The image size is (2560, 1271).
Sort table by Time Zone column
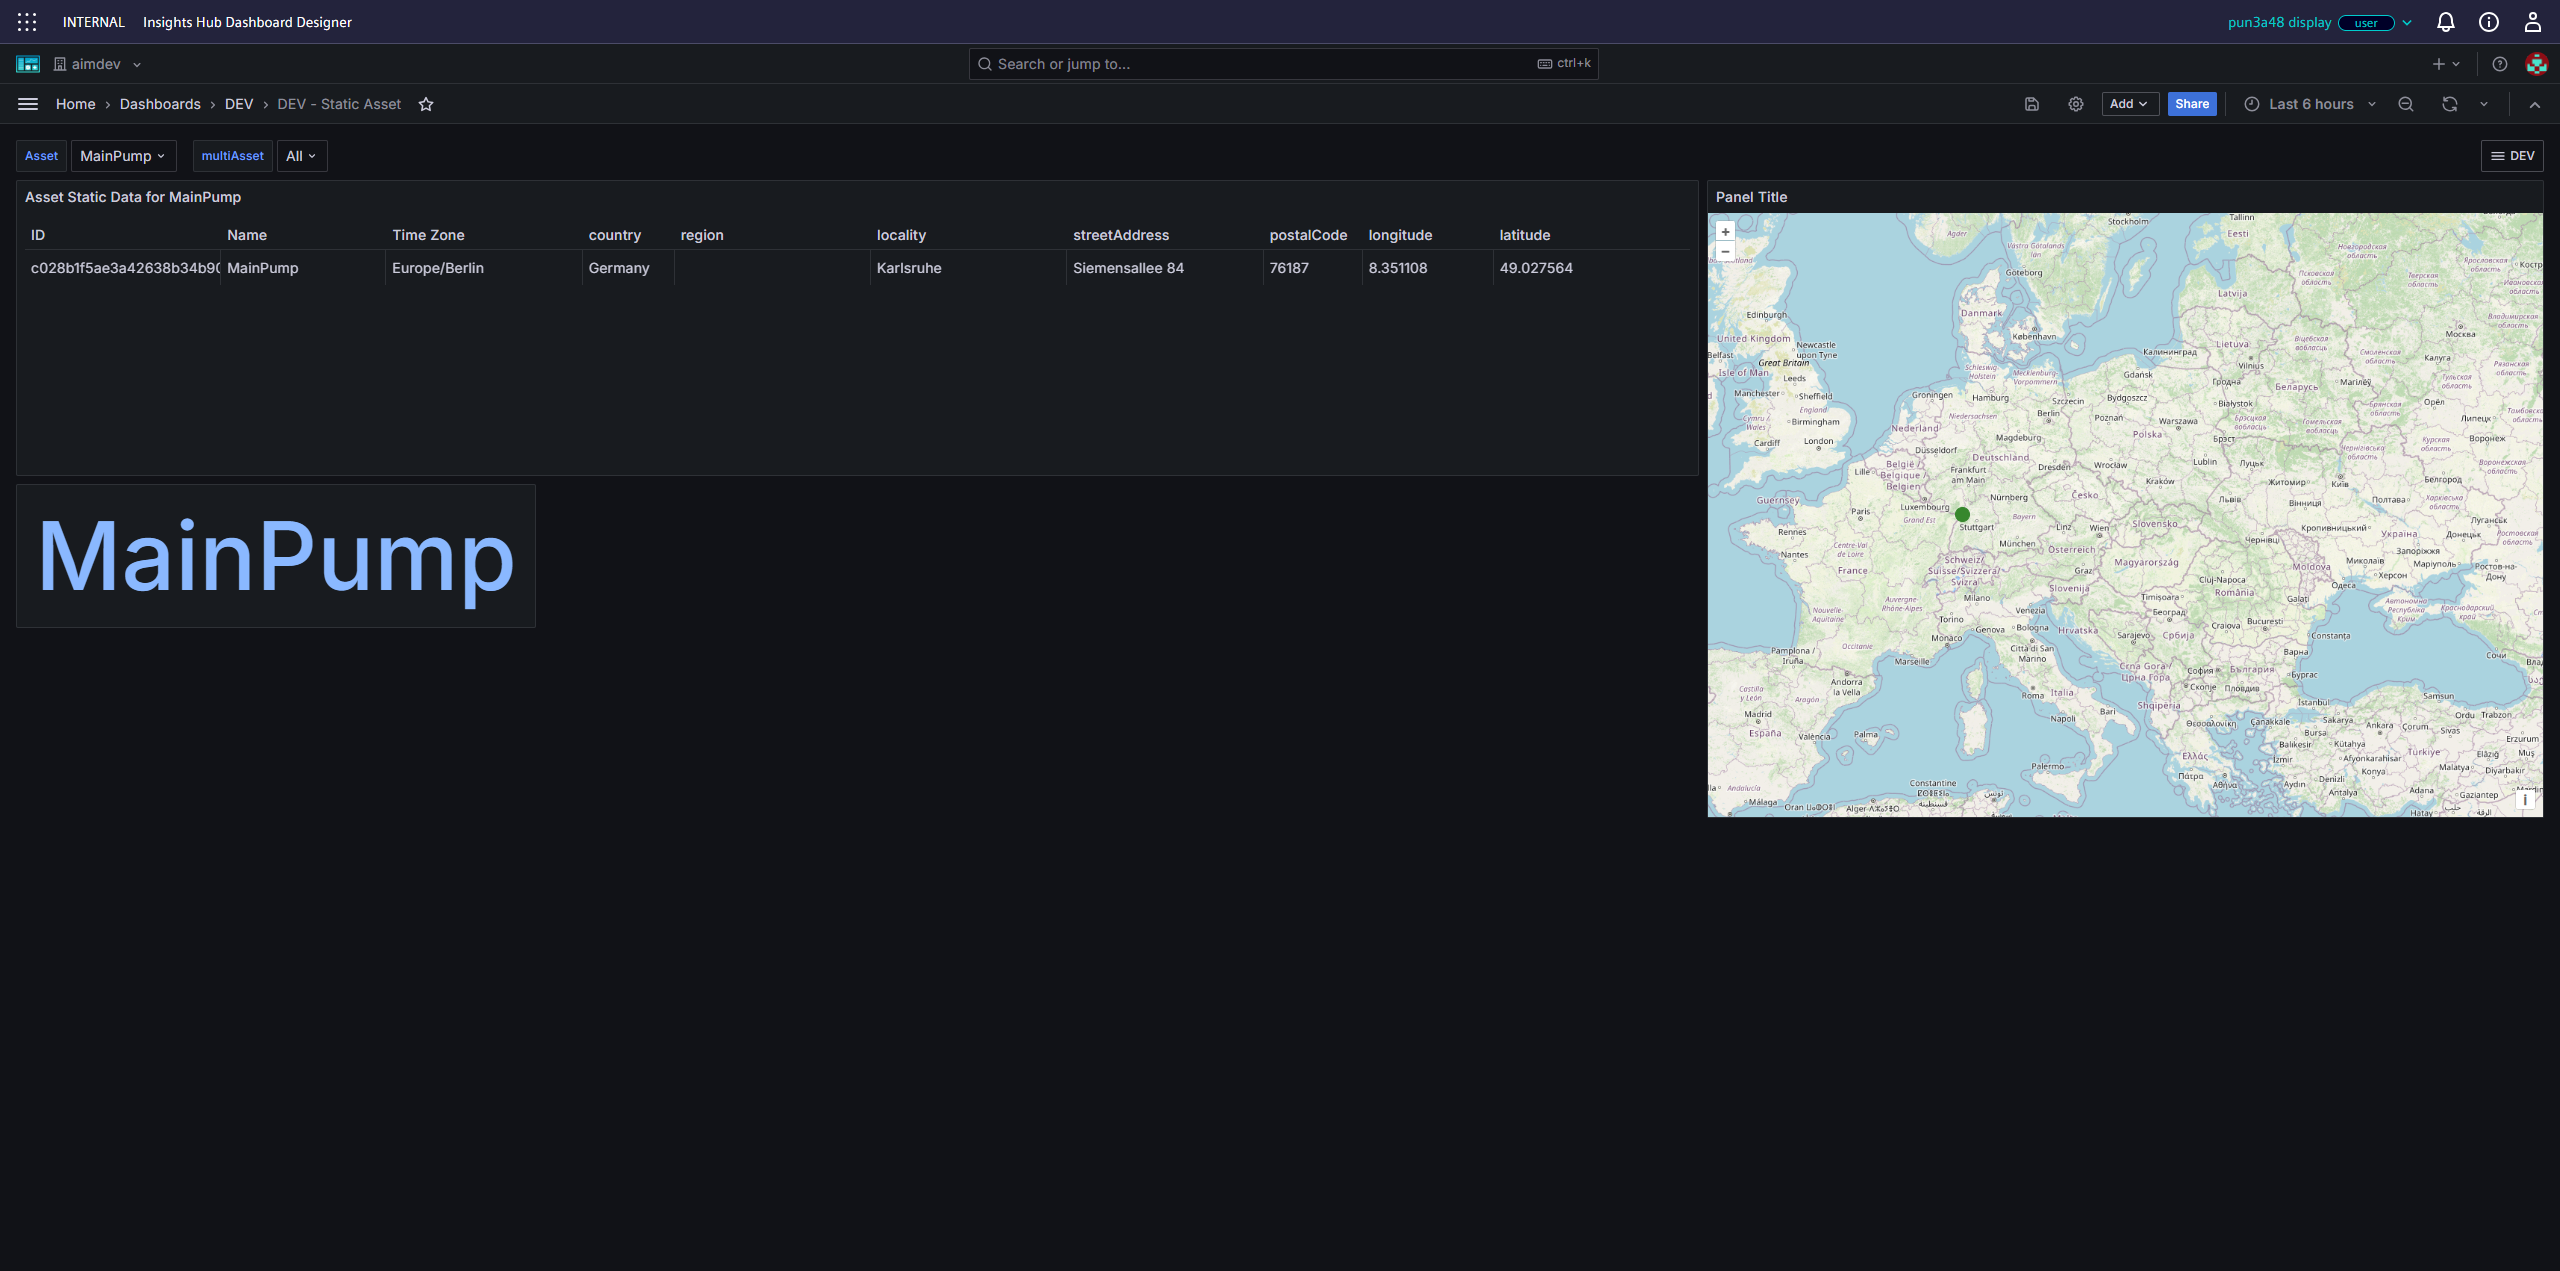click(x=428, y=235)
